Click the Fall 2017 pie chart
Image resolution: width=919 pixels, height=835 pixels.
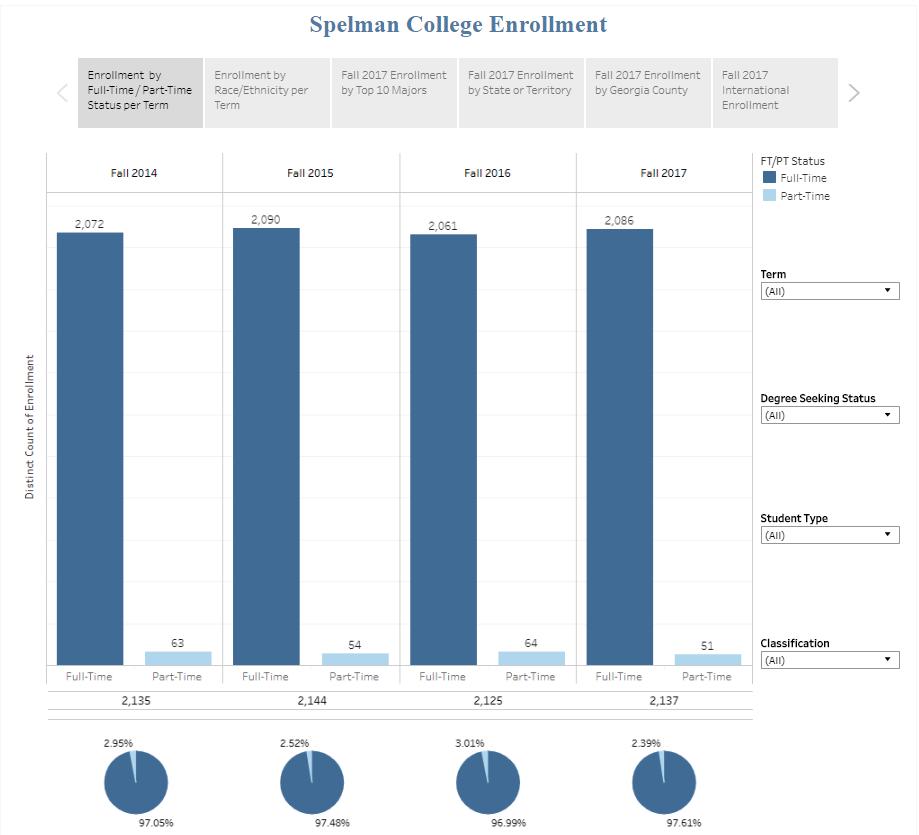[664, 782]
